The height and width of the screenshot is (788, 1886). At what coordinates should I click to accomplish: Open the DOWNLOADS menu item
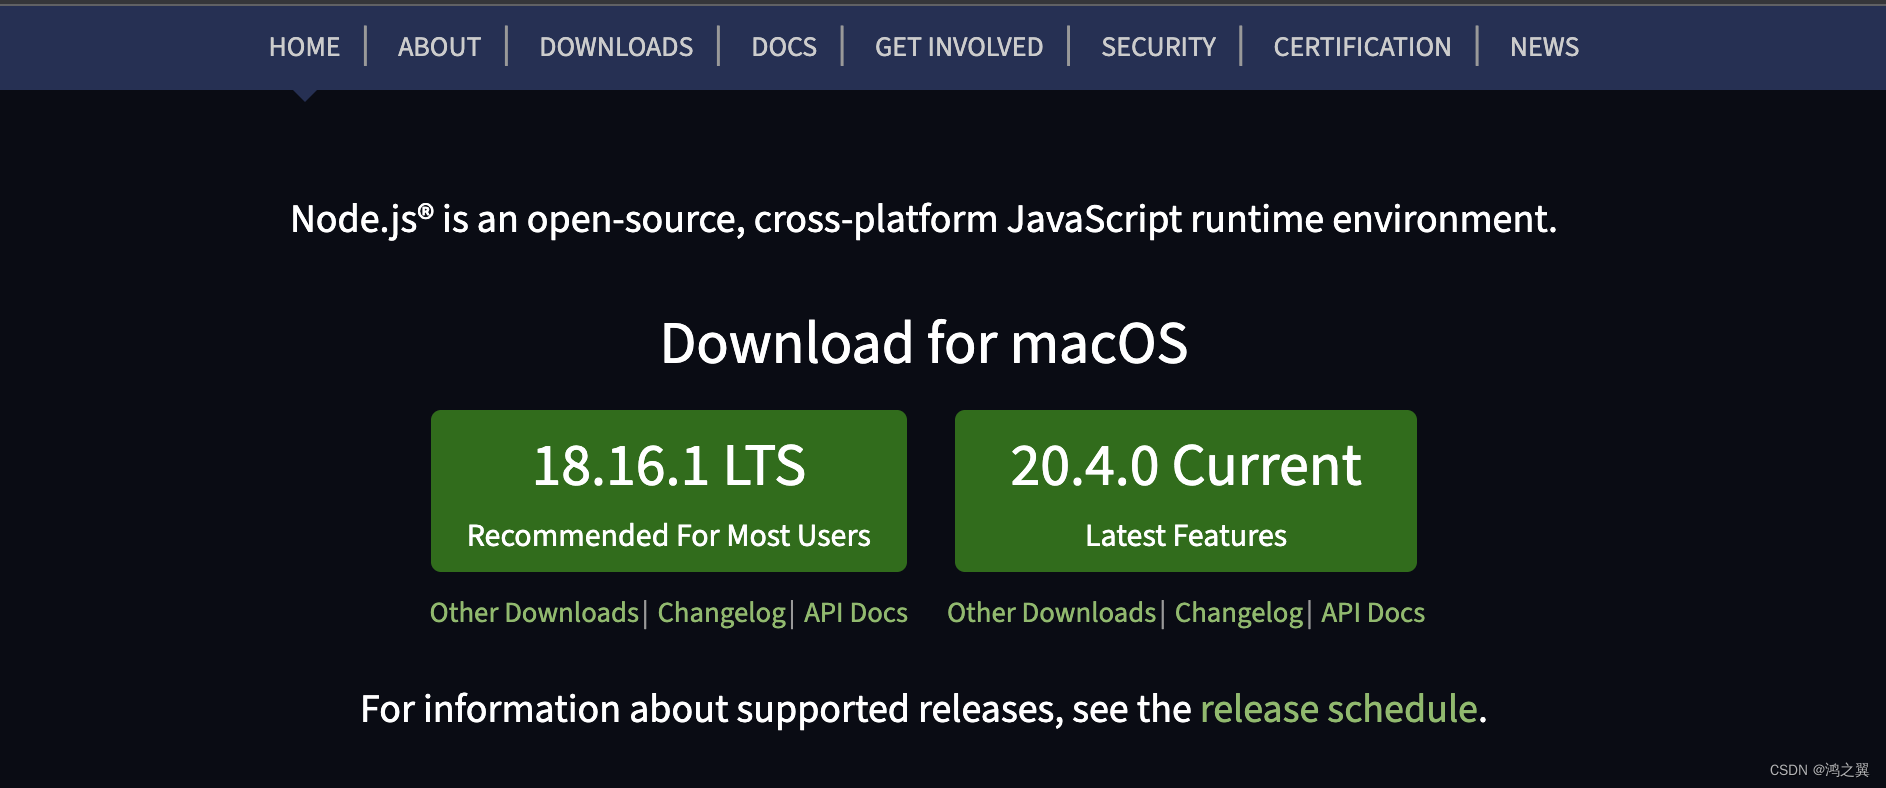click(616, 47)
